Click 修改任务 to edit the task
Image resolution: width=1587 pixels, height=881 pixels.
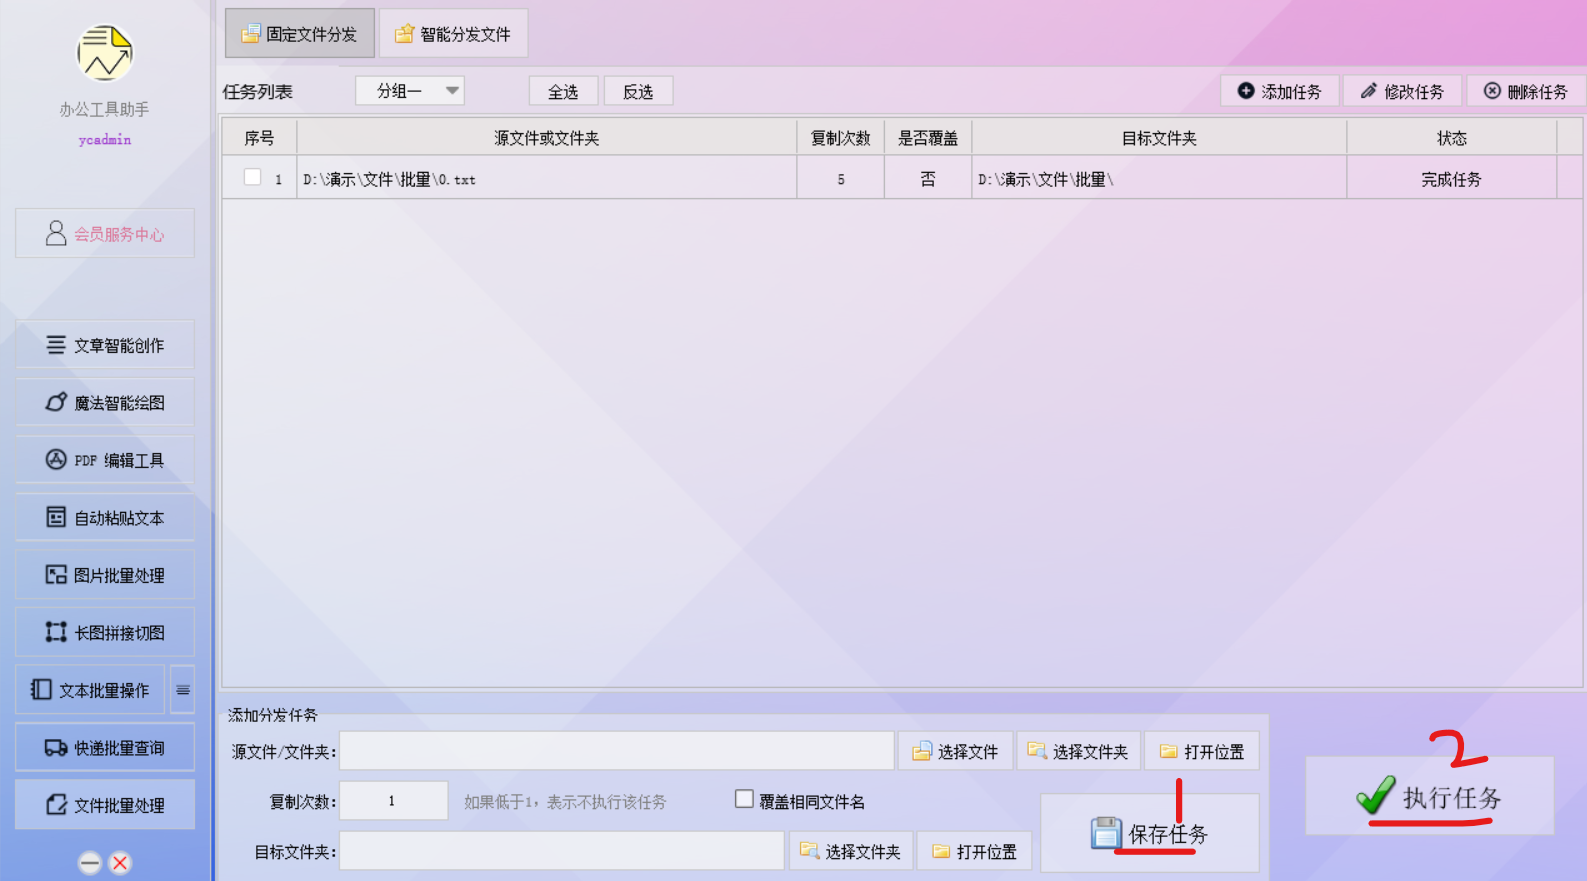[1402, 91]
